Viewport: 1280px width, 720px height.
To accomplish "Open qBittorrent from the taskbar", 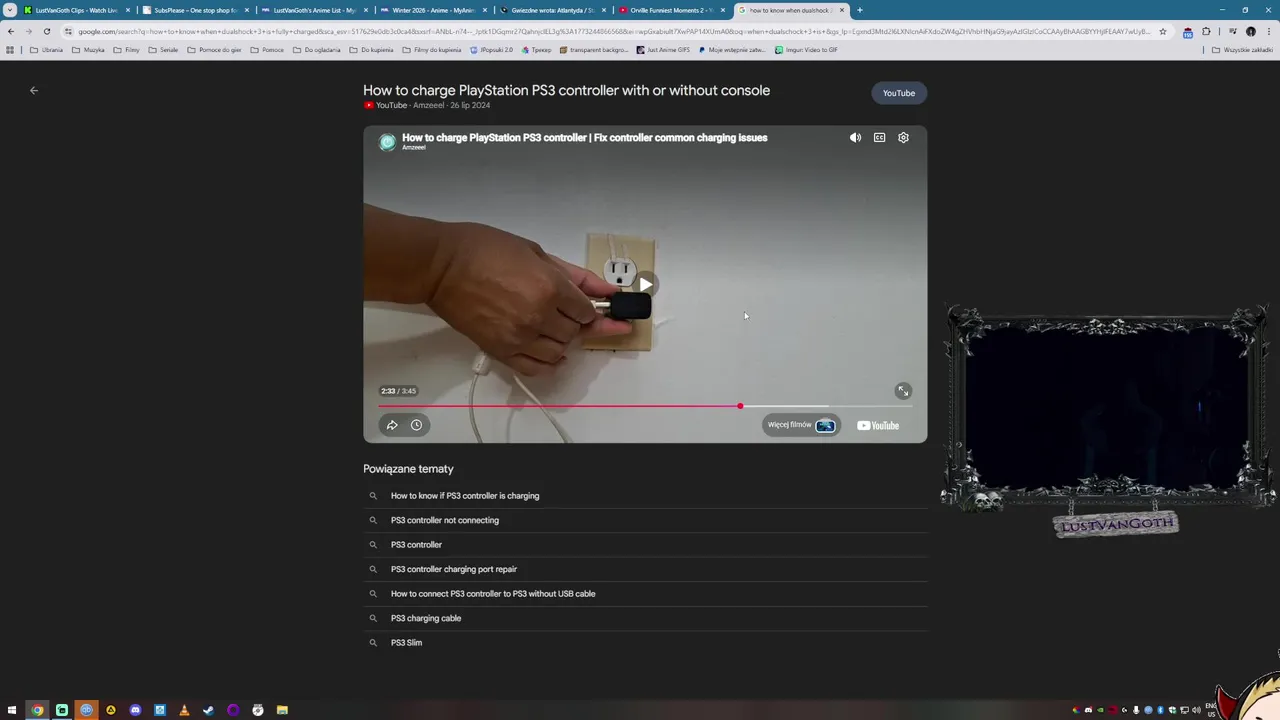I will (86, 710).
